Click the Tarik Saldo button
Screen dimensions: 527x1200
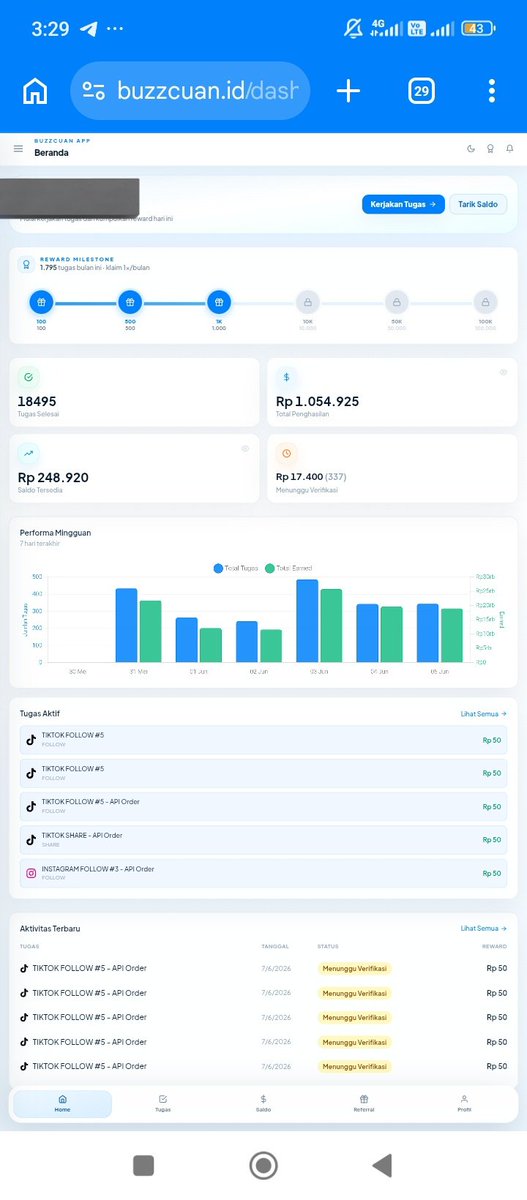(x=478, y=204)
